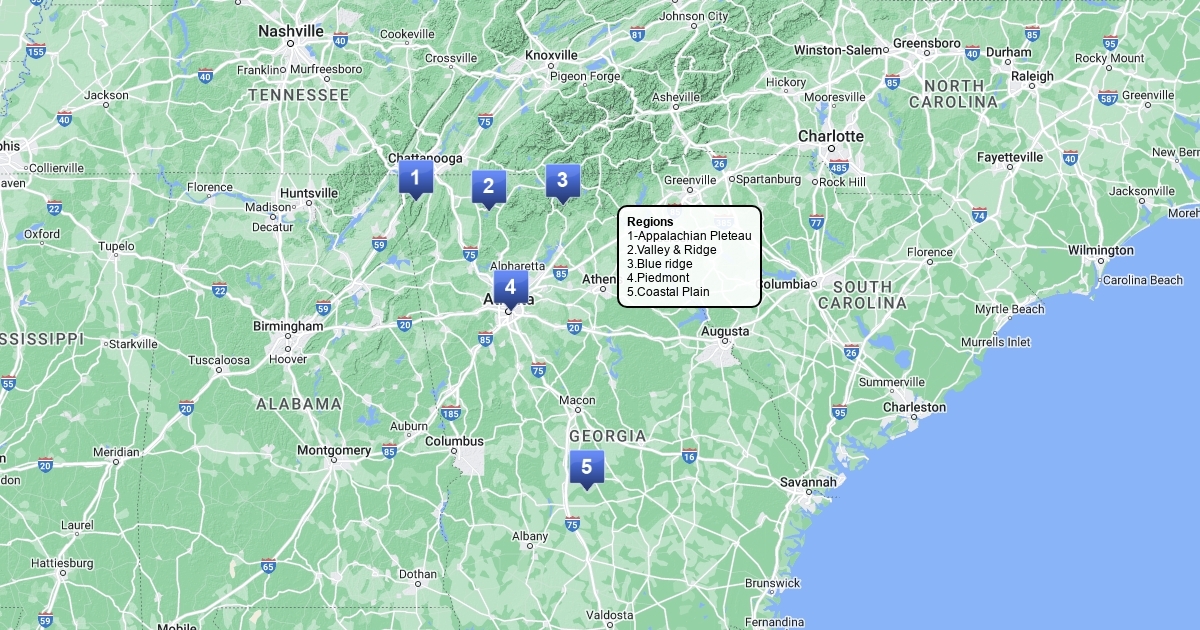Click map marker number 1 near Chattanooga
Screen dimensions: 1200x630
coord(415,178)
